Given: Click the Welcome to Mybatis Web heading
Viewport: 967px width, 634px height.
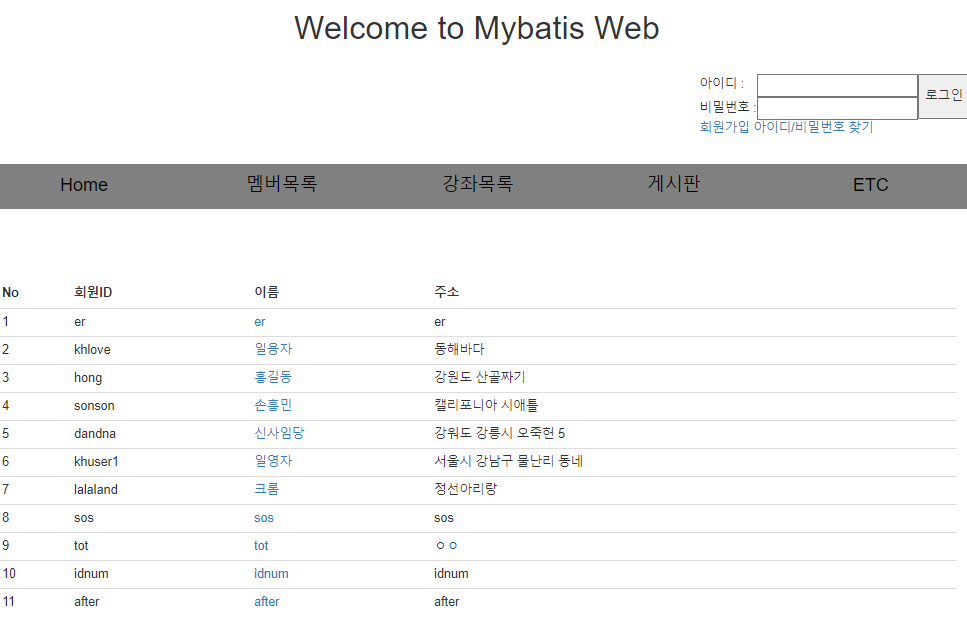Looking at the screenshot, I should click(x=477, y=28).
